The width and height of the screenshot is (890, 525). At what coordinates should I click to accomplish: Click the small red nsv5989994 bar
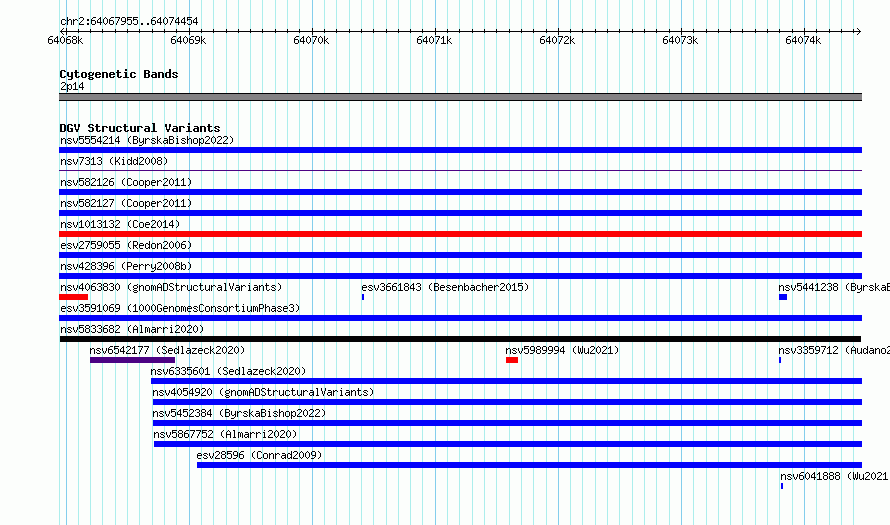point(512,360)
